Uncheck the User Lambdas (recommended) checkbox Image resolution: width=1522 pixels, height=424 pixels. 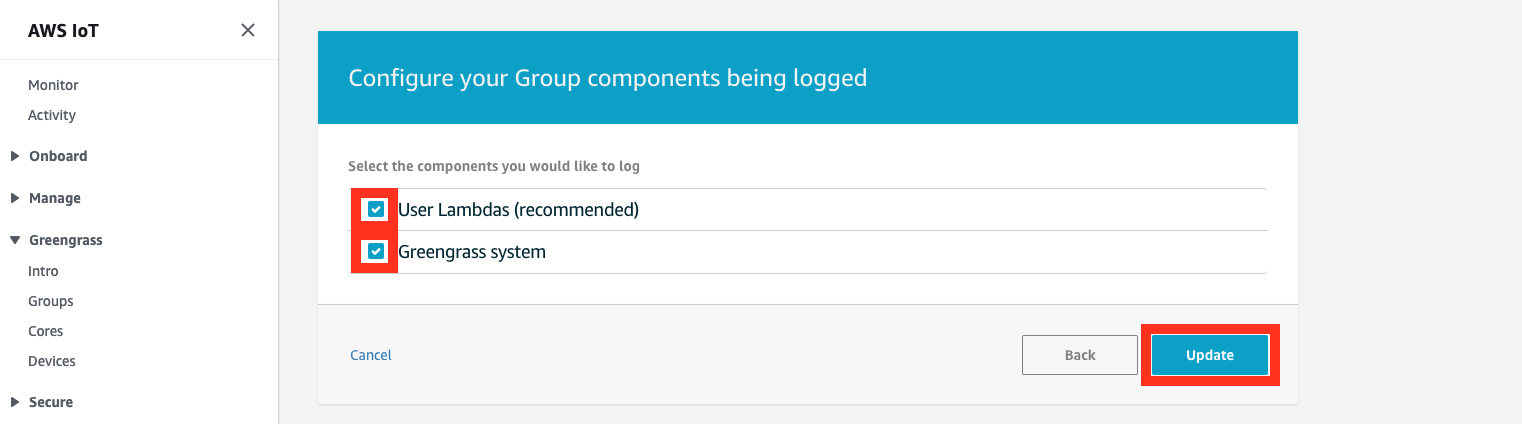[x=375, y=209]
